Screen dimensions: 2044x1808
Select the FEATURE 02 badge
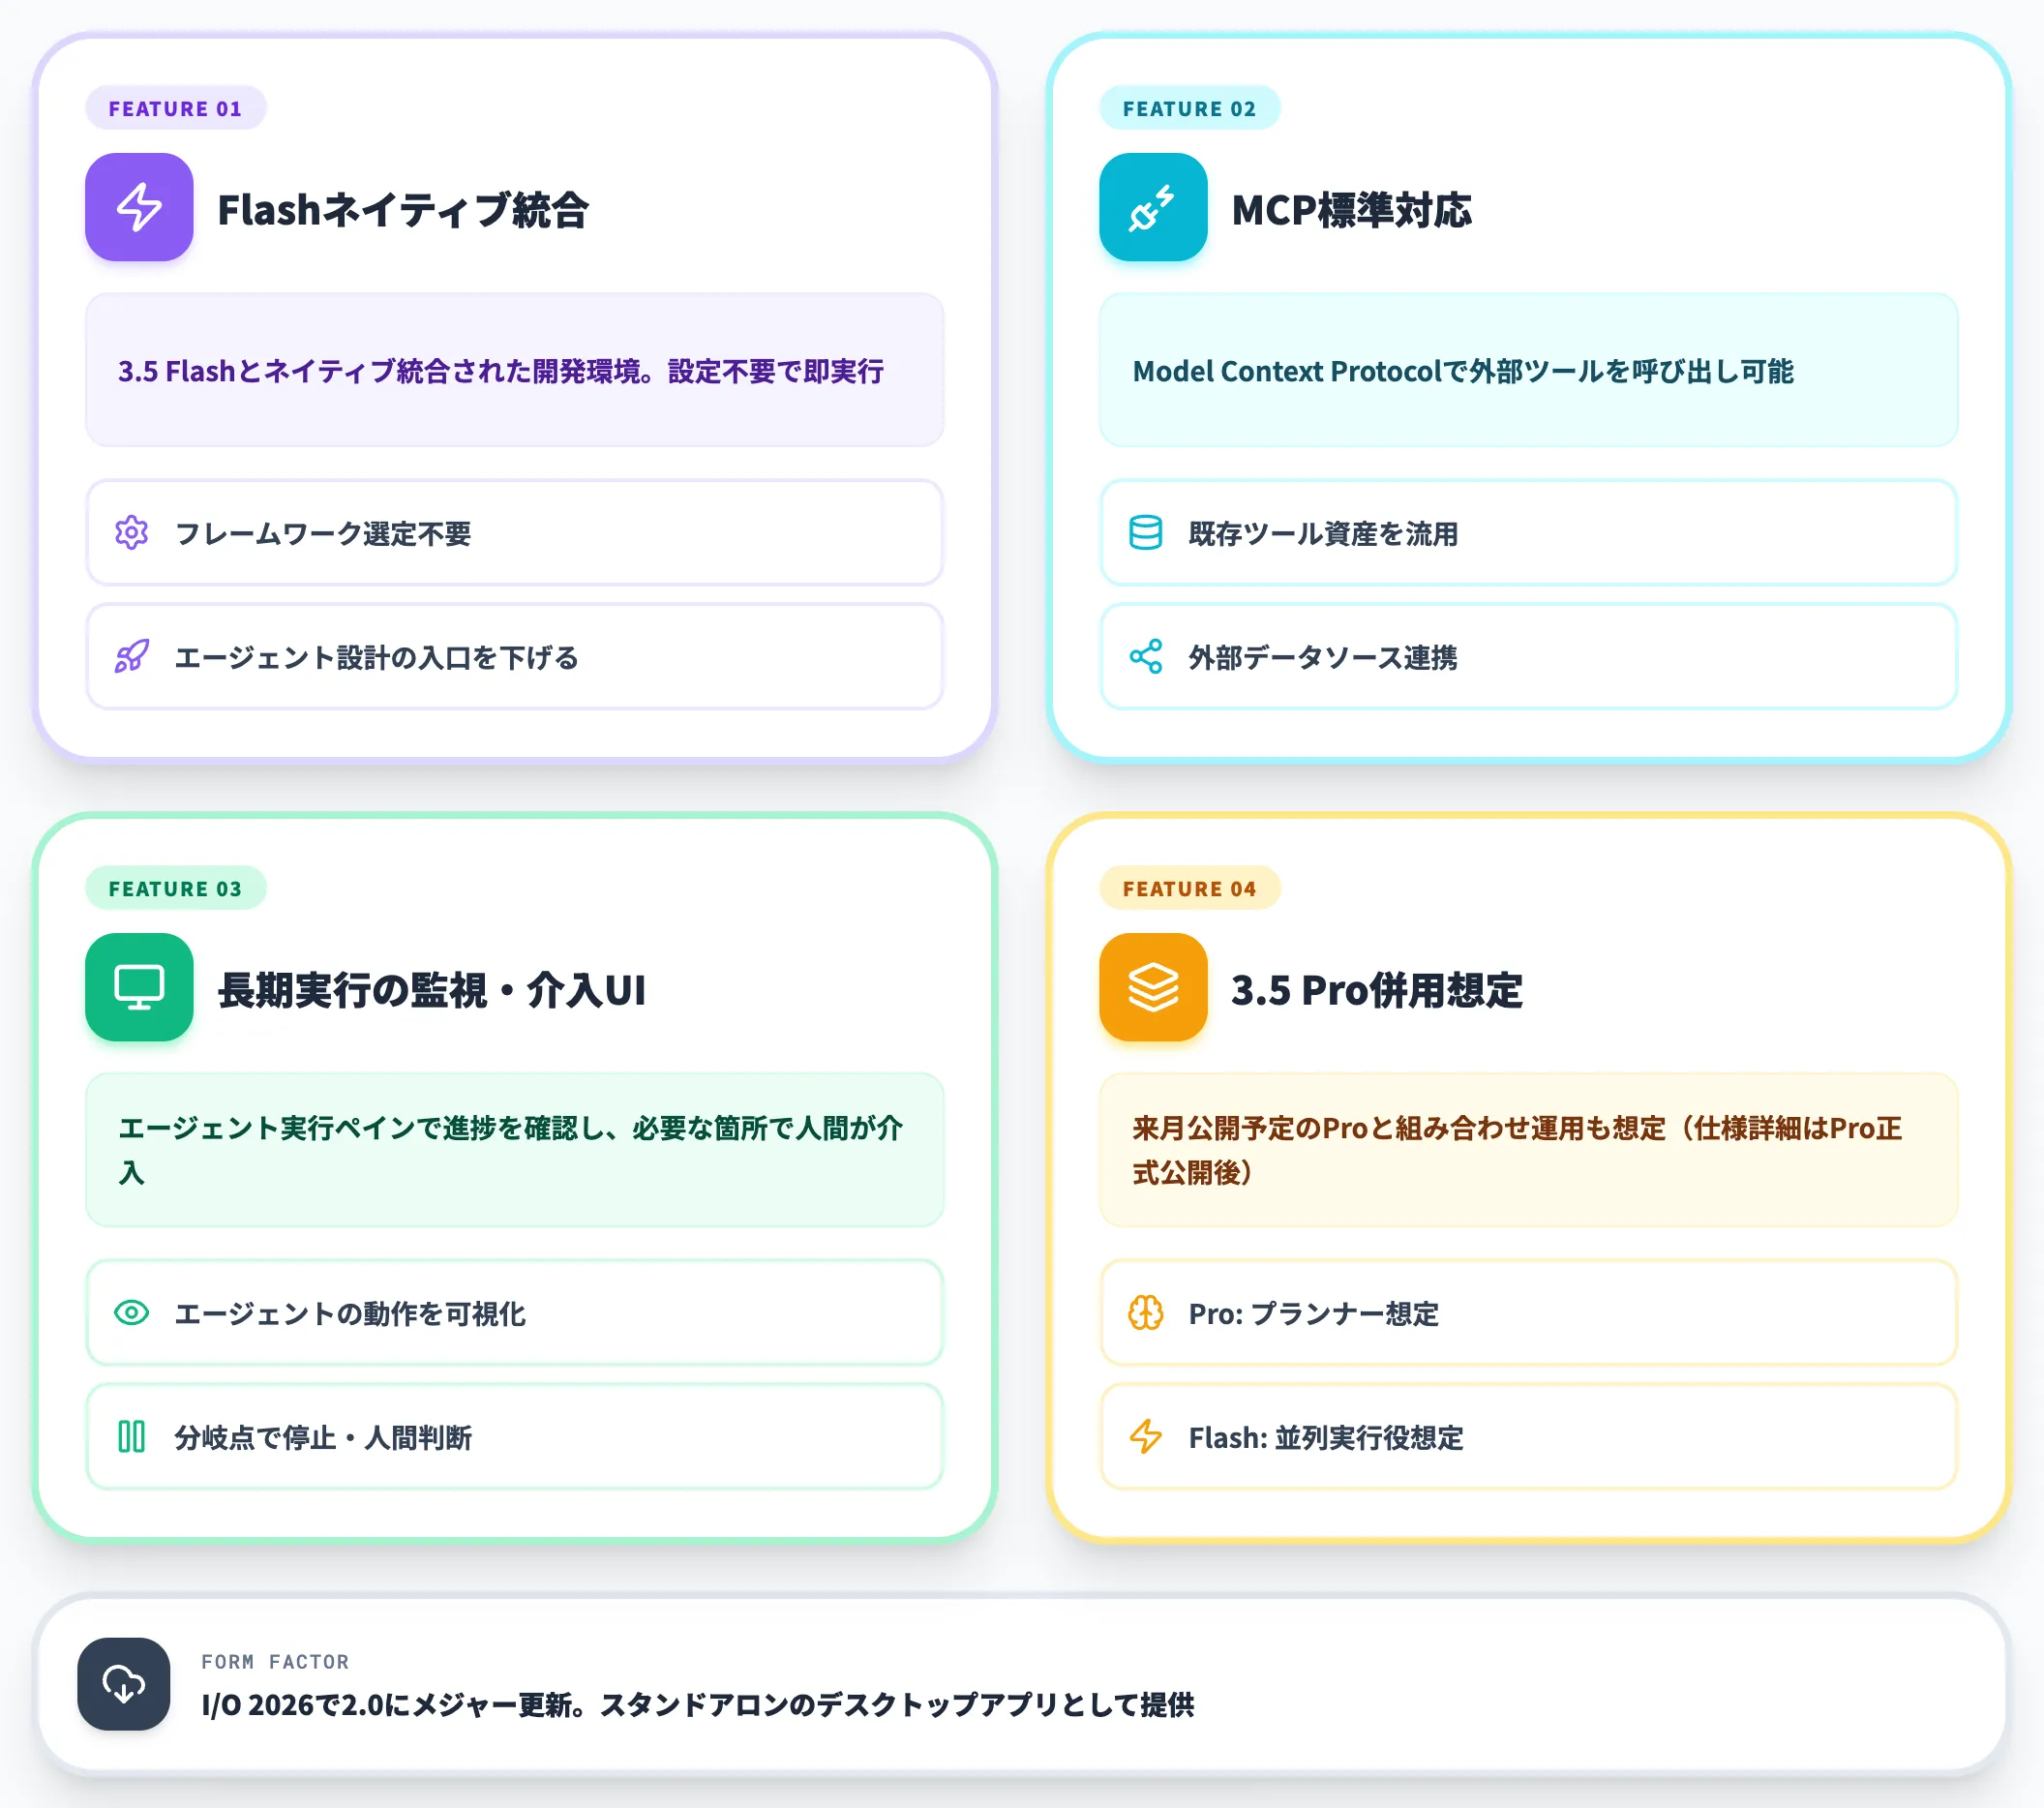(x=1189, y=108)
